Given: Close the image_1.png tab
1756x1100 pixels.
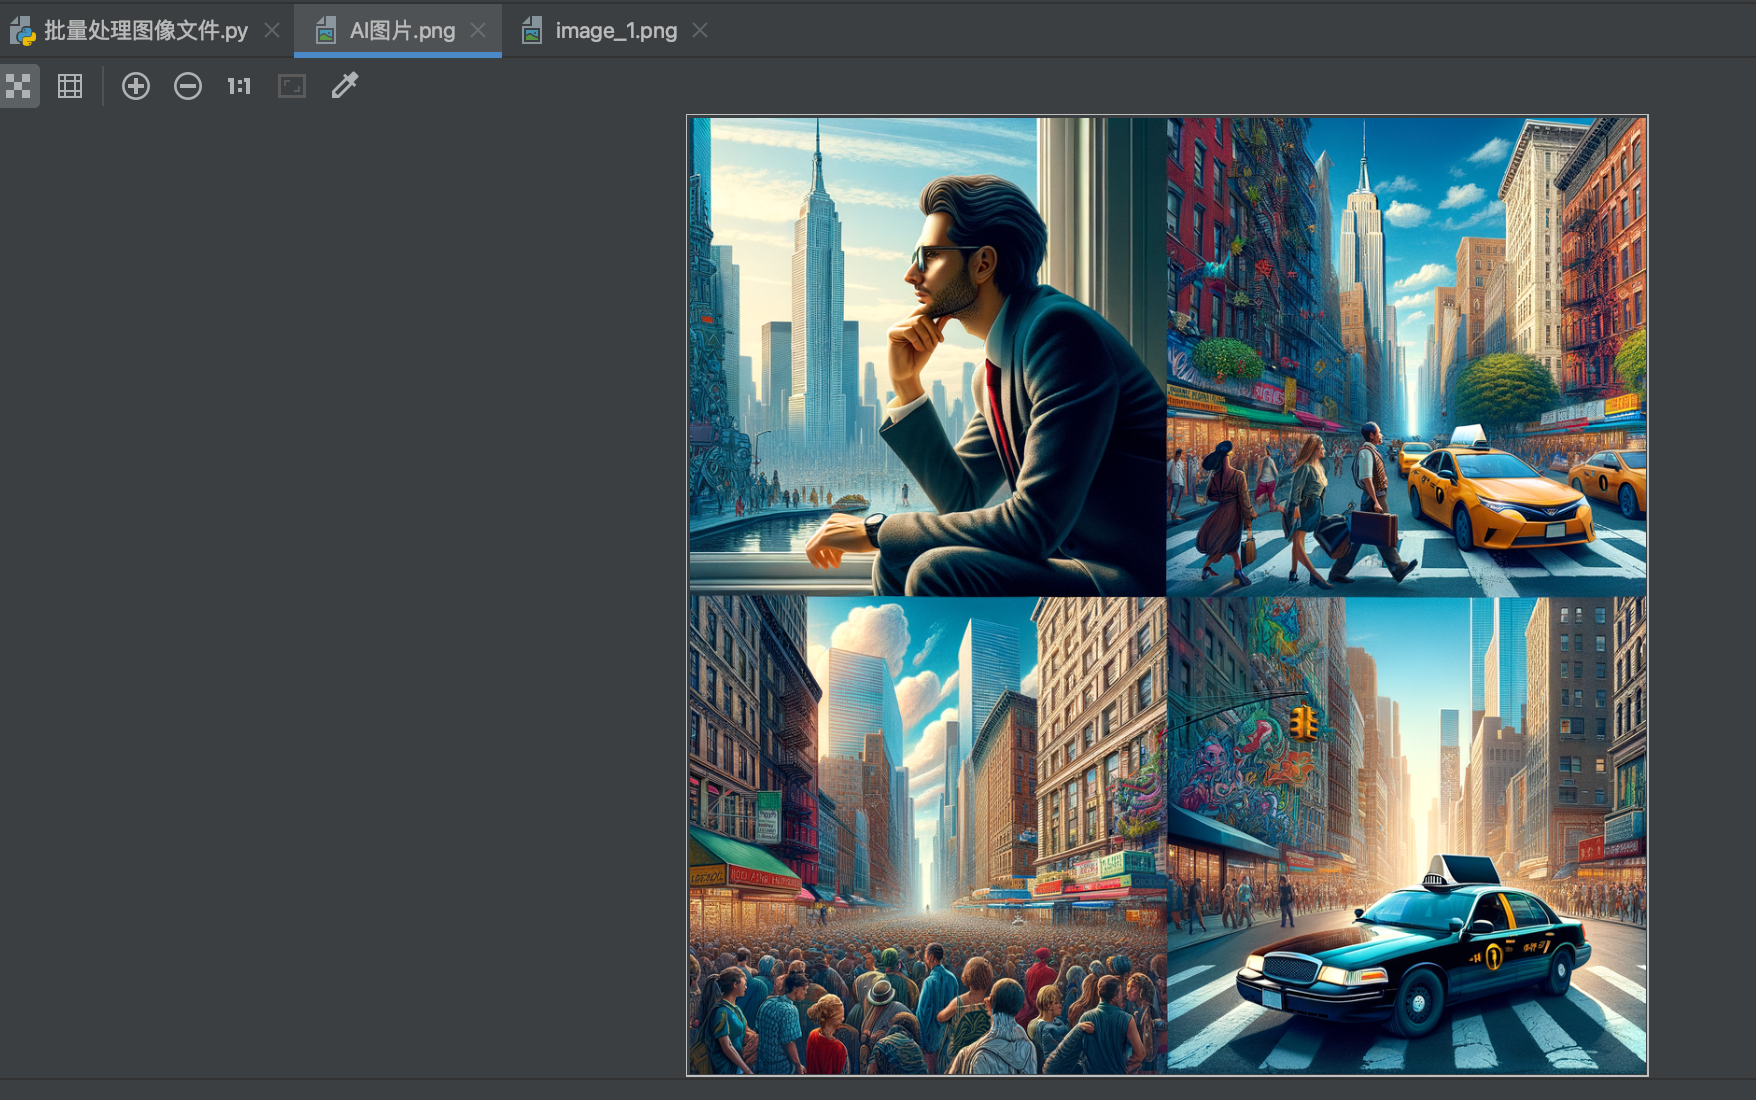Looking at the screenshot, I should [700, 31].
